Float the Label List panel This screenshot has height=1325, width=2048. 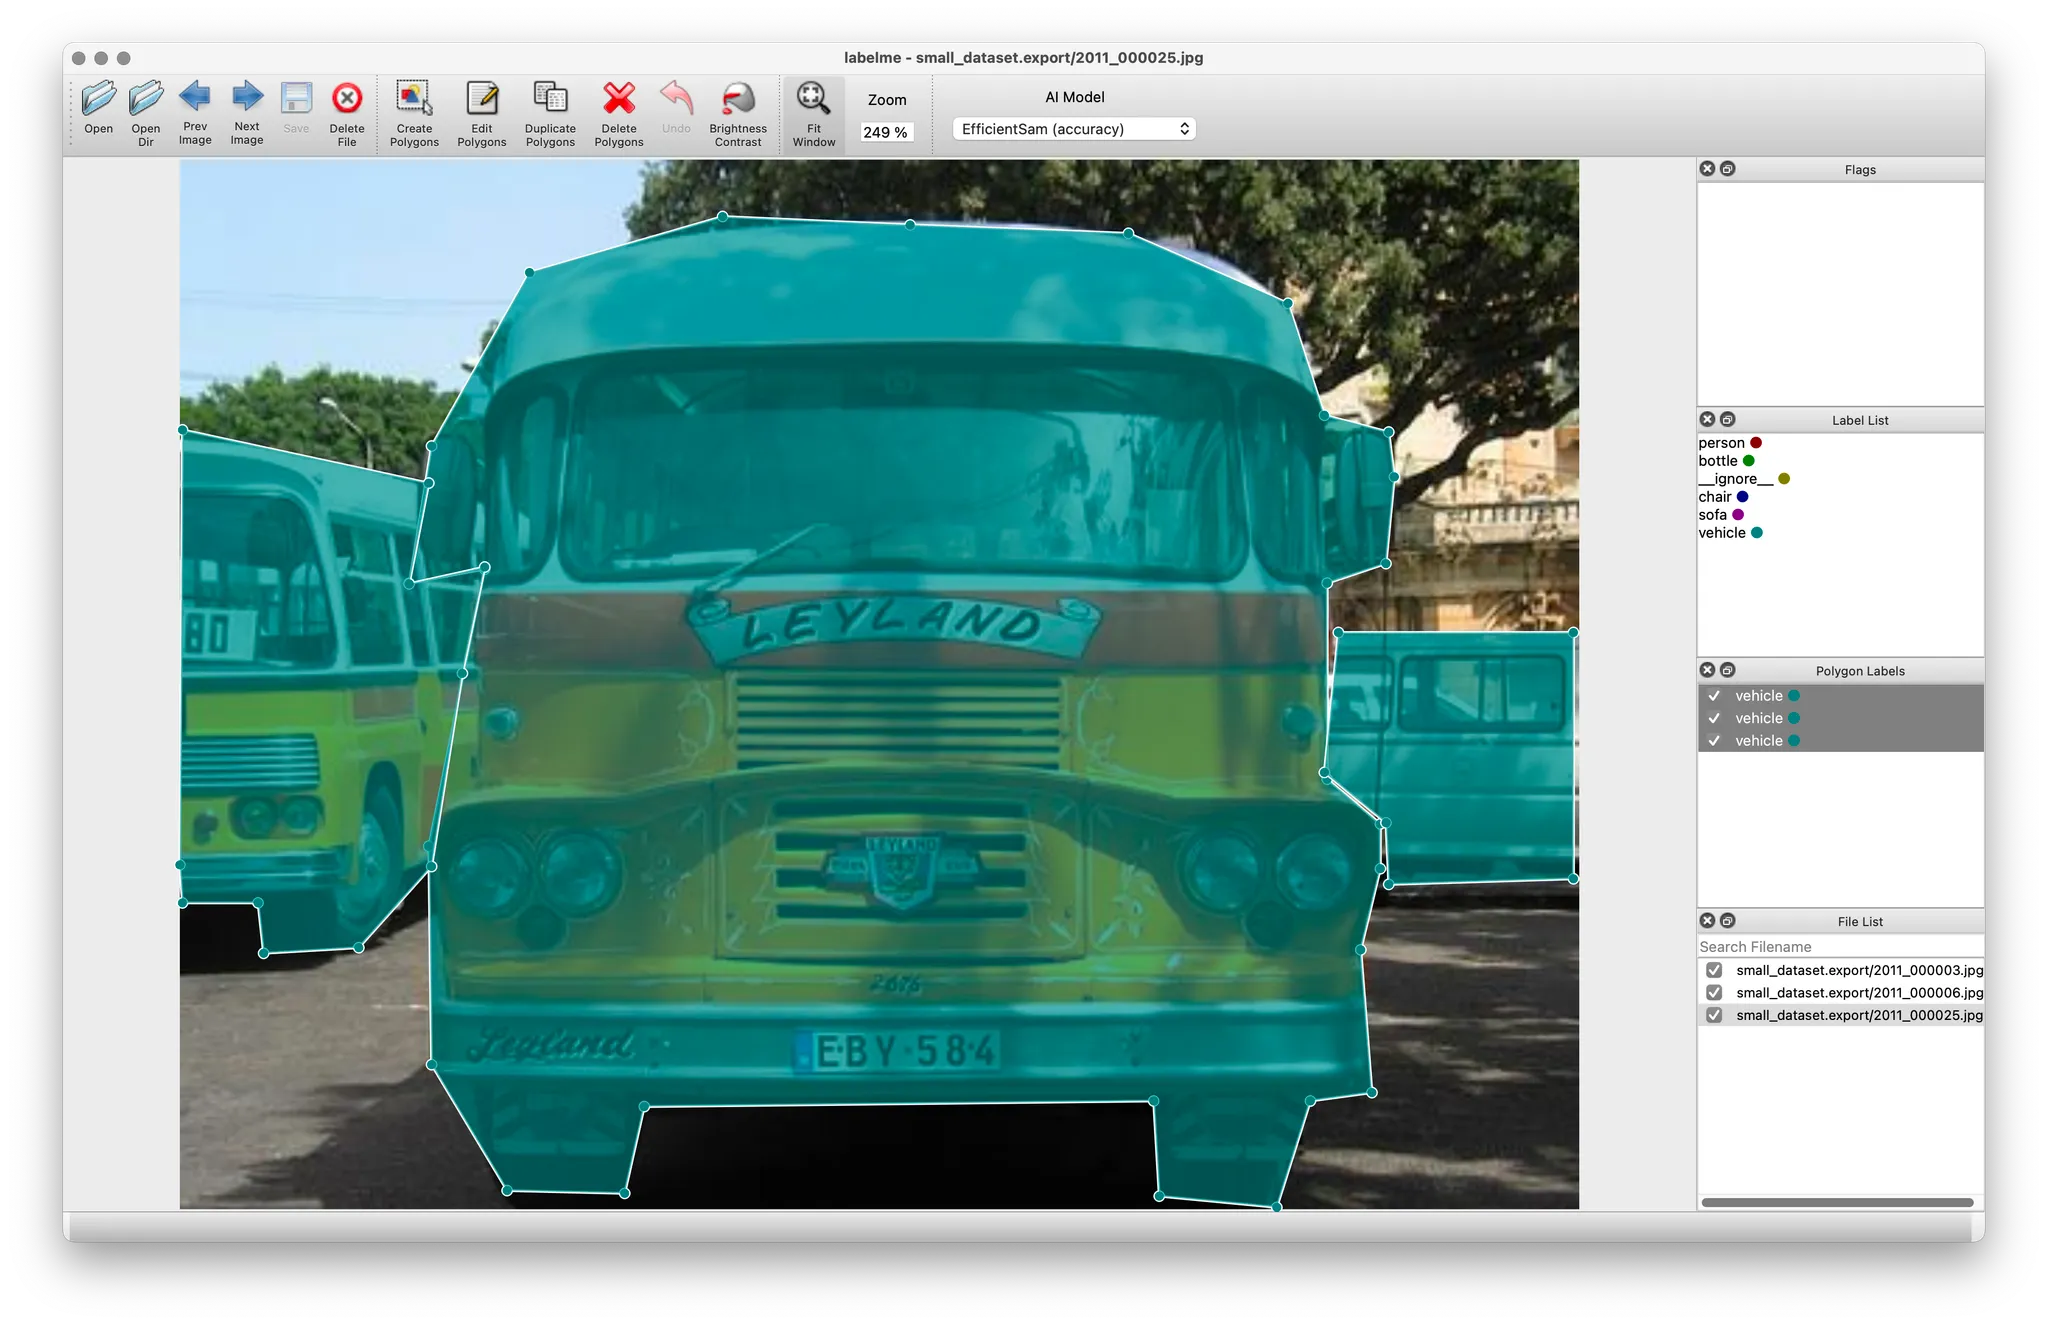(1728, 420)
